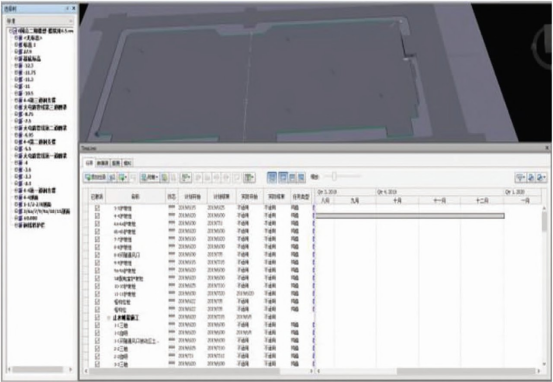This screenshot has height=382, width=553.
Task: Click the Gantt chart horizontal scrollbar thumb
Action: 466,371
